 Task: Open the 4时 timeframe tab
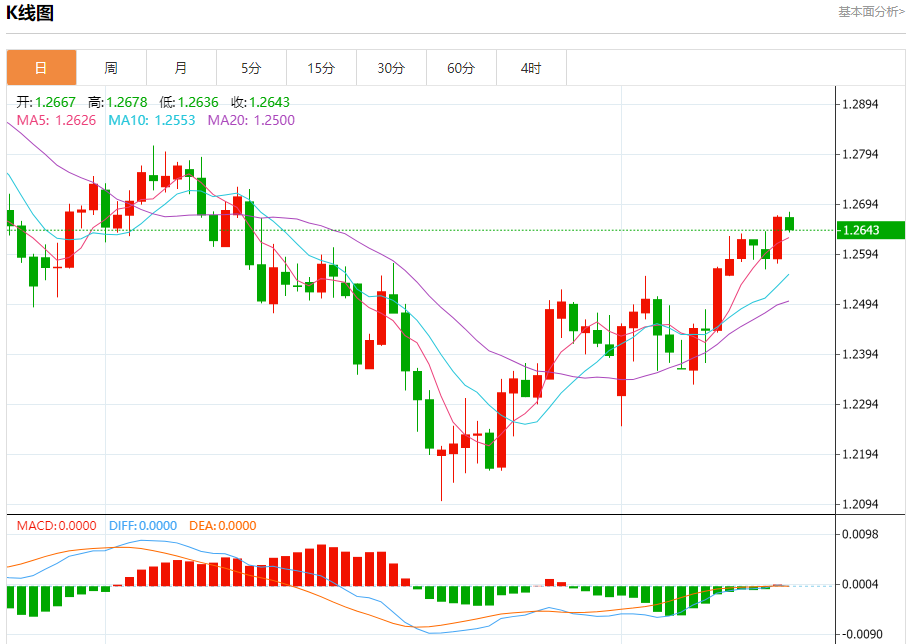tap(531, 68)
